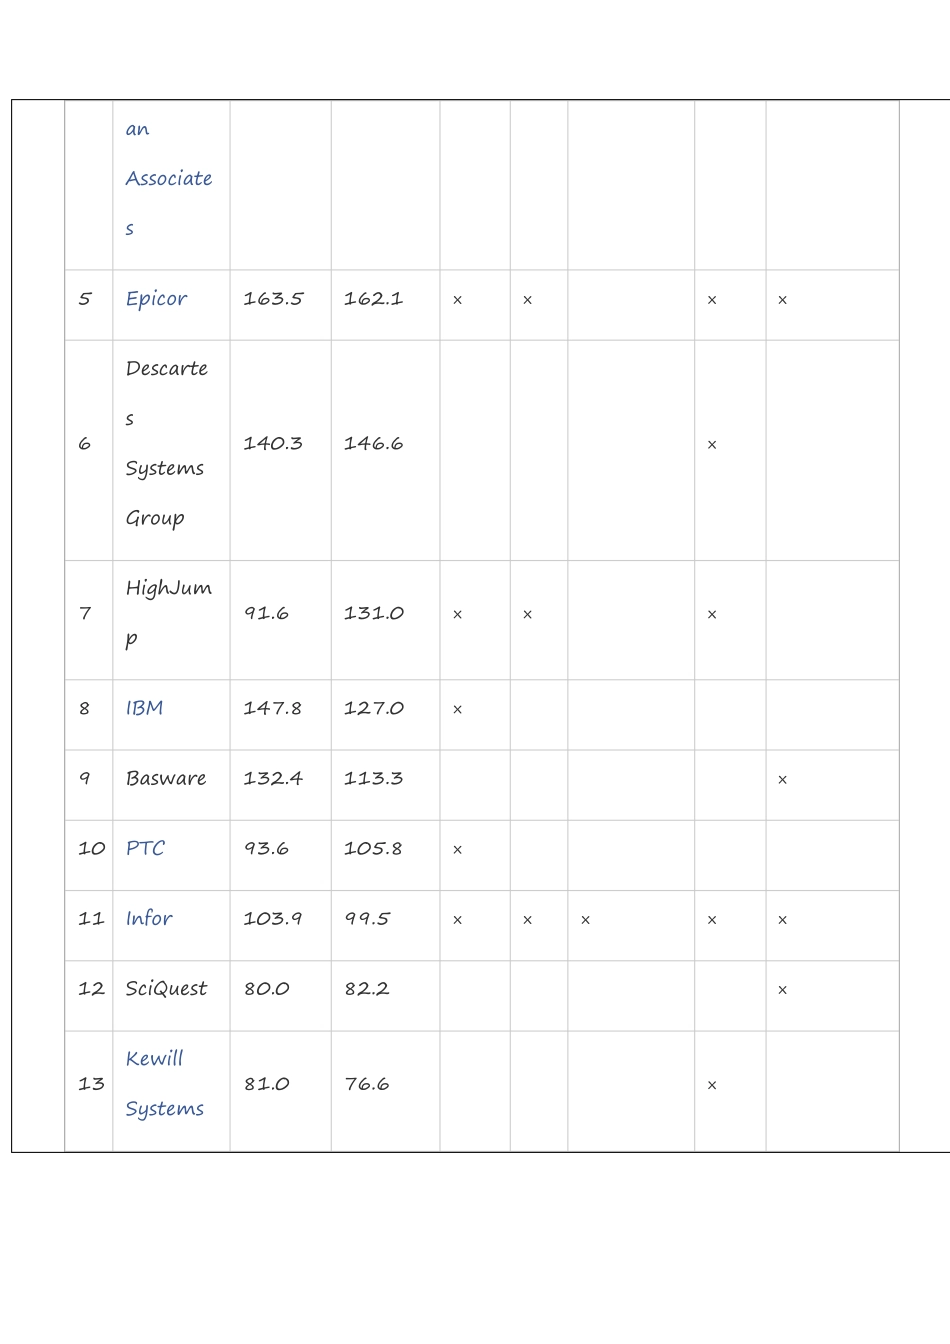Open the Associates link at top

[168, 179]
